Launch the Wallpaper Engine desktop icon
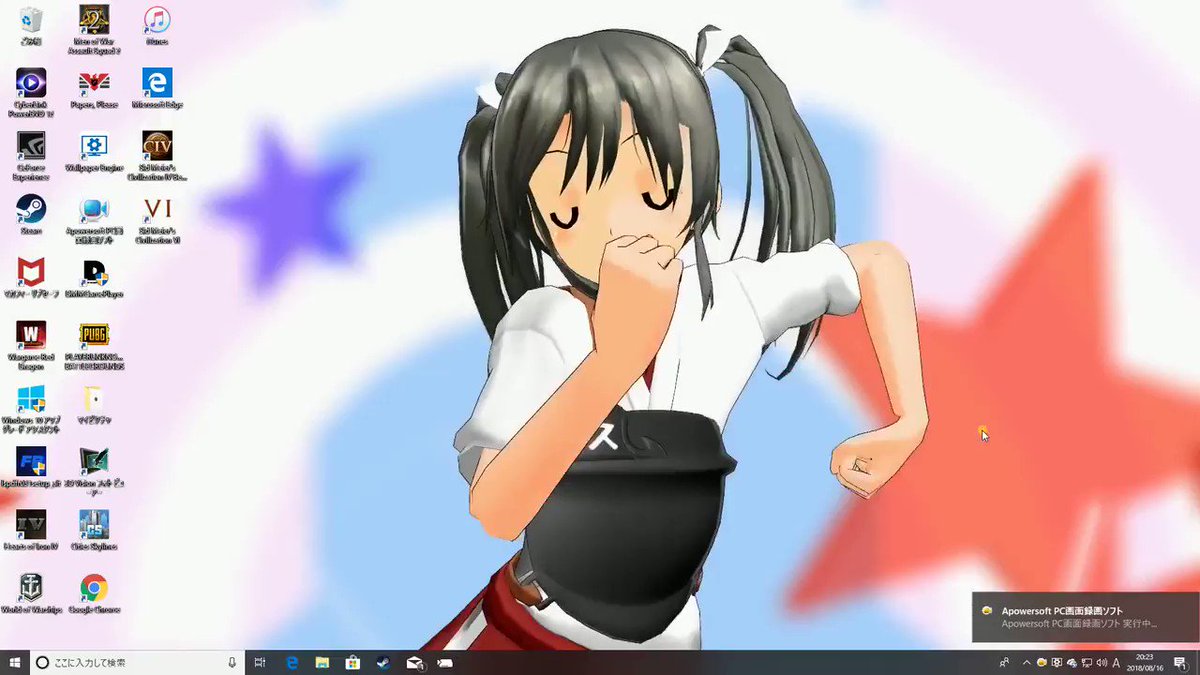The image size is (1200, 675). point(94,153)
